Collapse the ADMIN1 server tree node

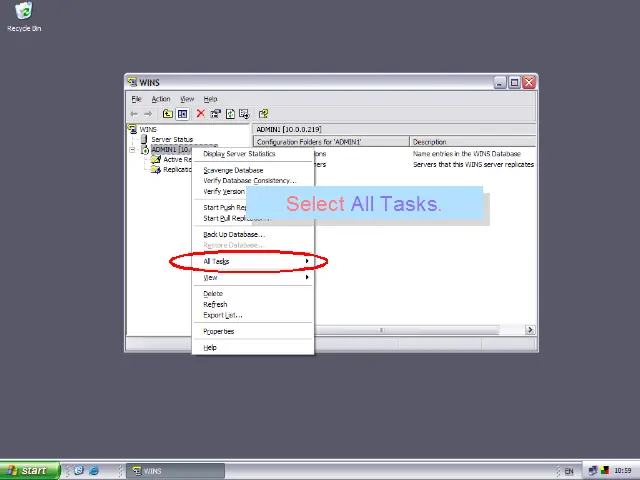point(133,150)
